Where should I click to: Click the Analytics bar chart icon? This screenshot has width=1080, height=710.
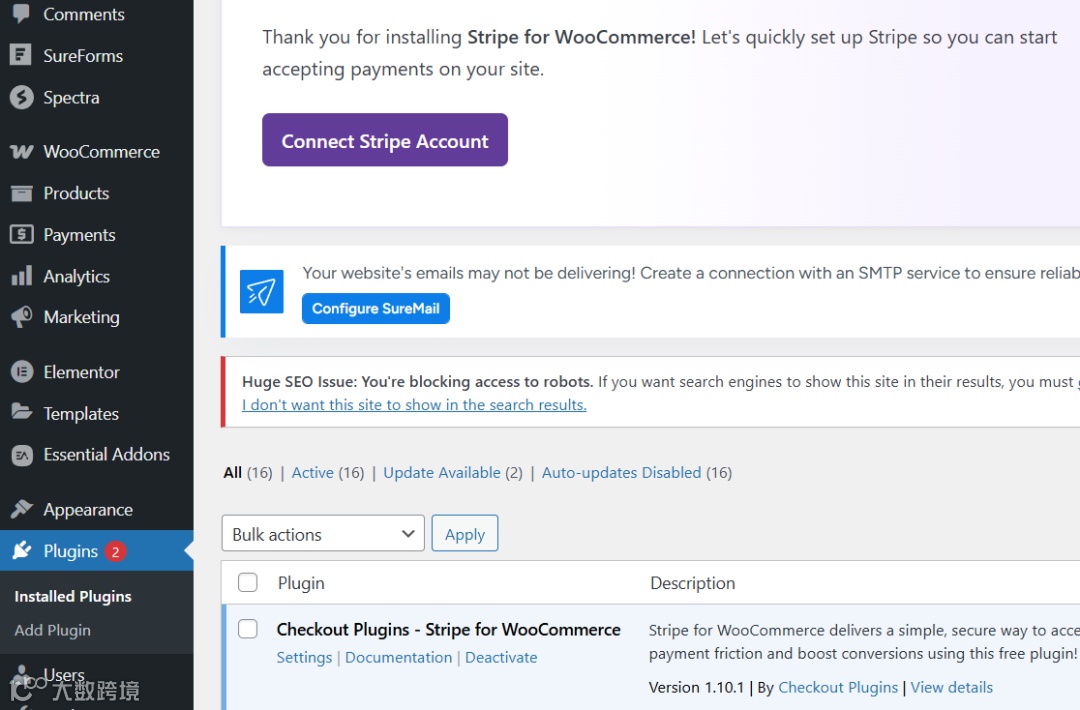coord(21,275)
